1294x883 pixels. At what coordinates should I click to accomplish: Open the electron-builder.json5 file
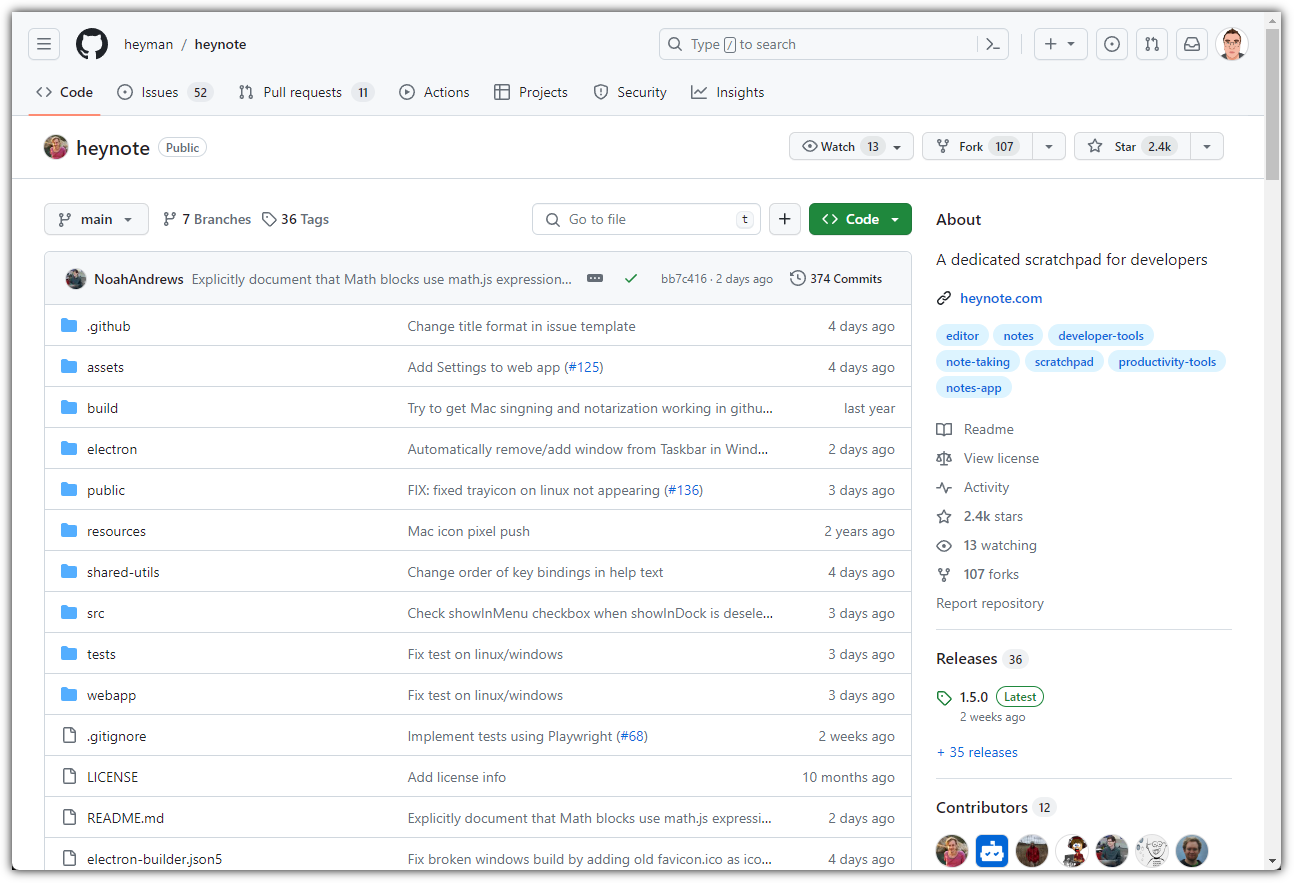[155, 859]
